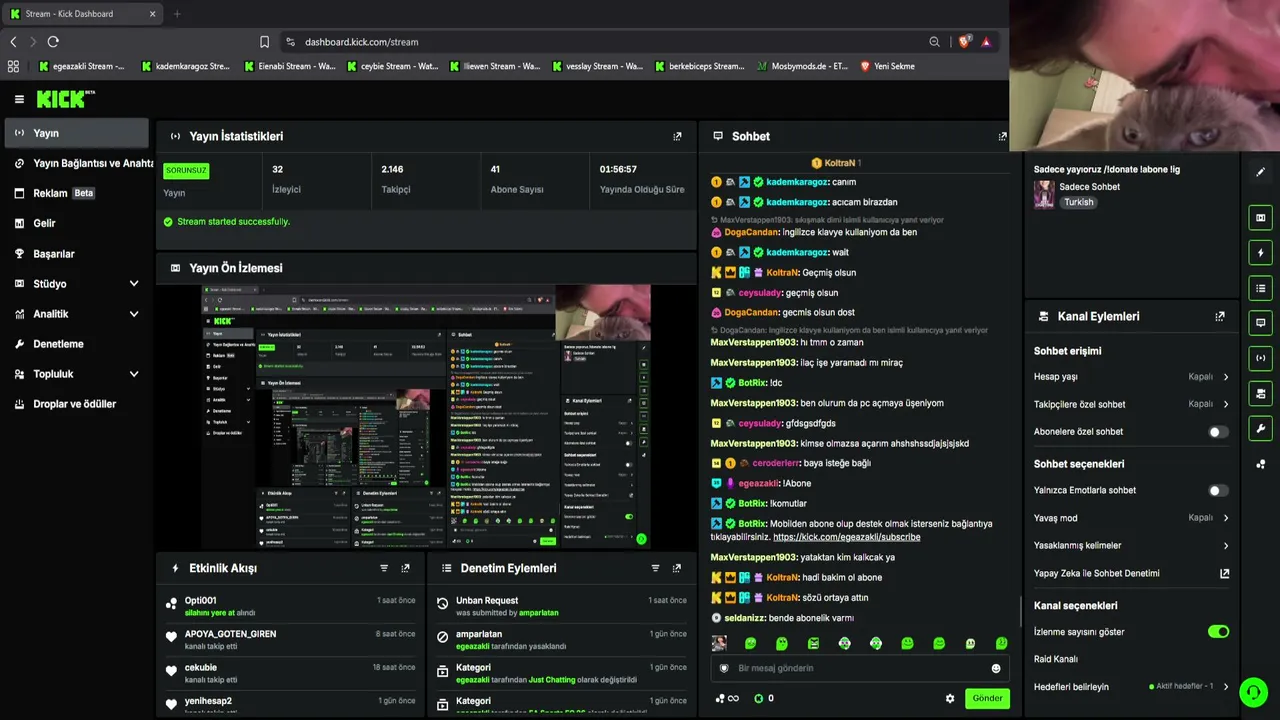Open the support headset chat bubble
Image resolution: width=1280 pixels, height=720 pixels.
[x=1253, y=692]
